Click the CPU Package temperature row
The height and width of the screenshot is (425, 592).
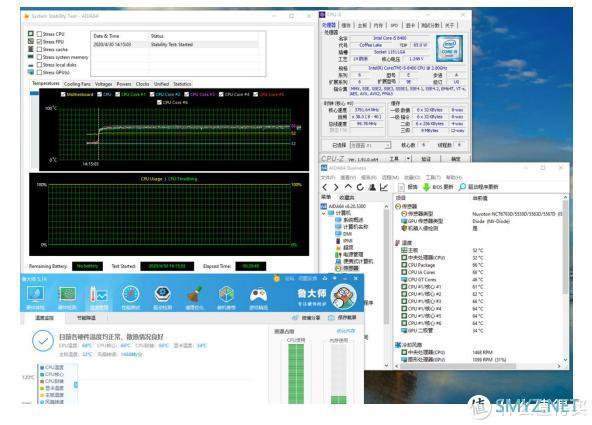pos(442,265)
